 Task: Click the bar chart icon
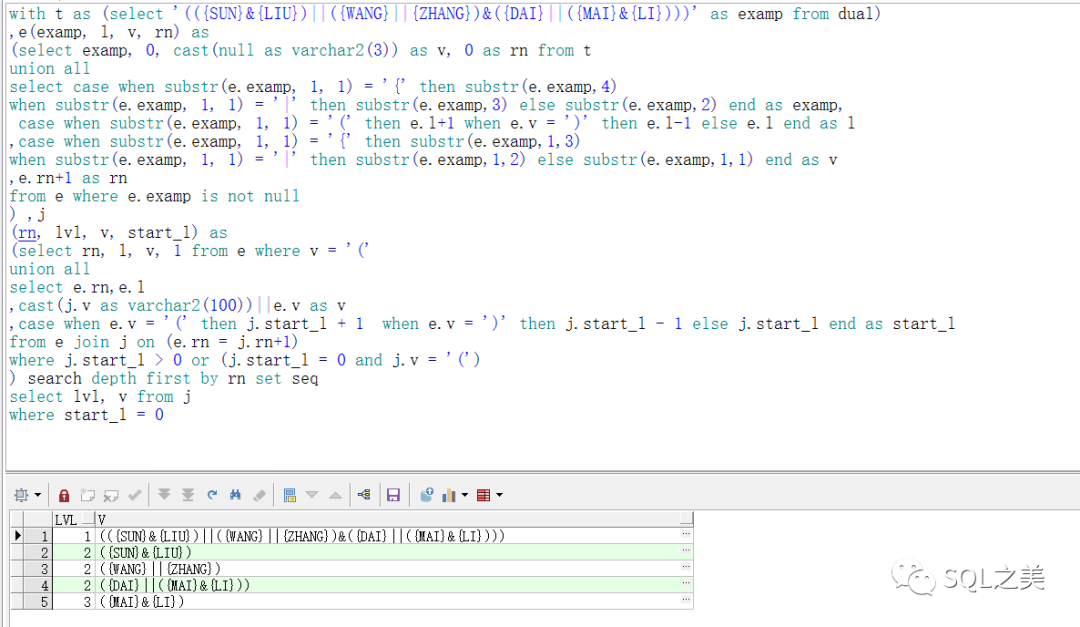pyautogui.click(x=450, y=495)
